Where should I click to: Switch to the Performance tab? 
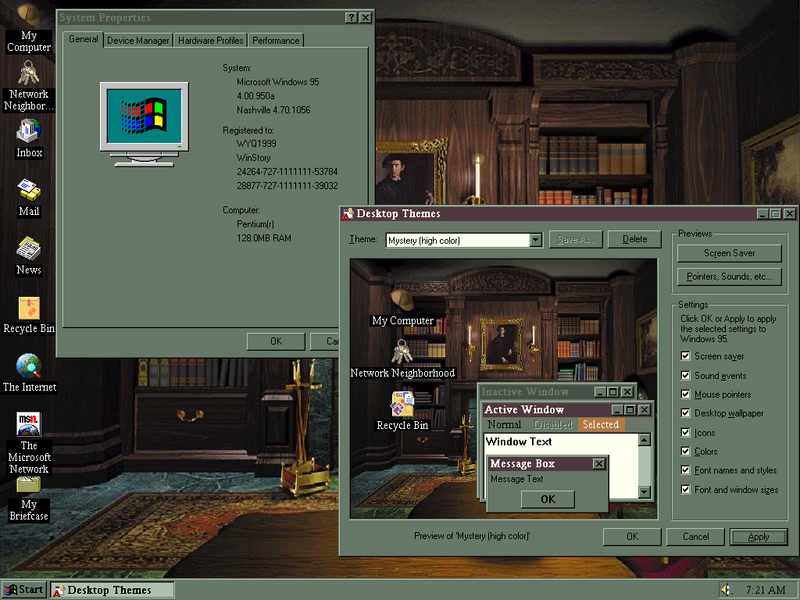pyautogui.click(x=275, y=40)
